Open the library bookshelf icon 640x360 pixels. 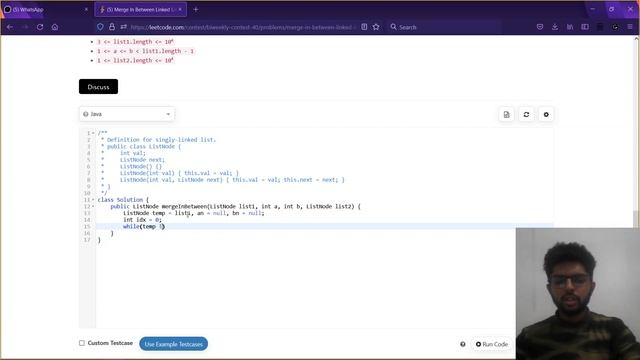(570, 27)
